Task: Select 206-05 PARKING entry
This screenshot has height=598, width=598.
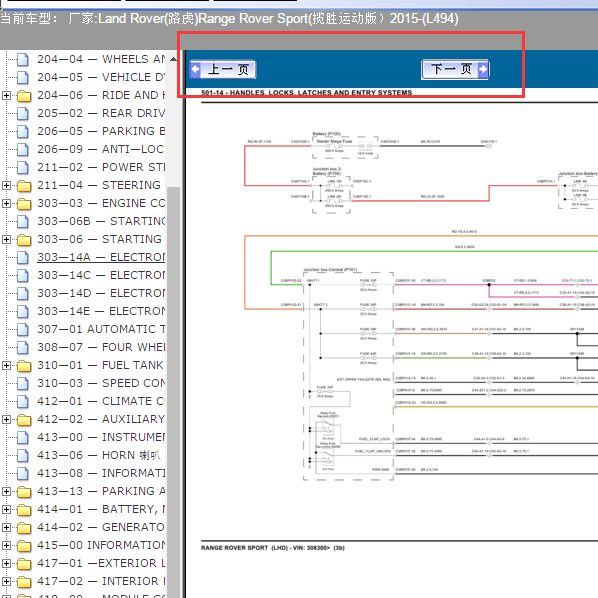Action: (x=101, y=131)
